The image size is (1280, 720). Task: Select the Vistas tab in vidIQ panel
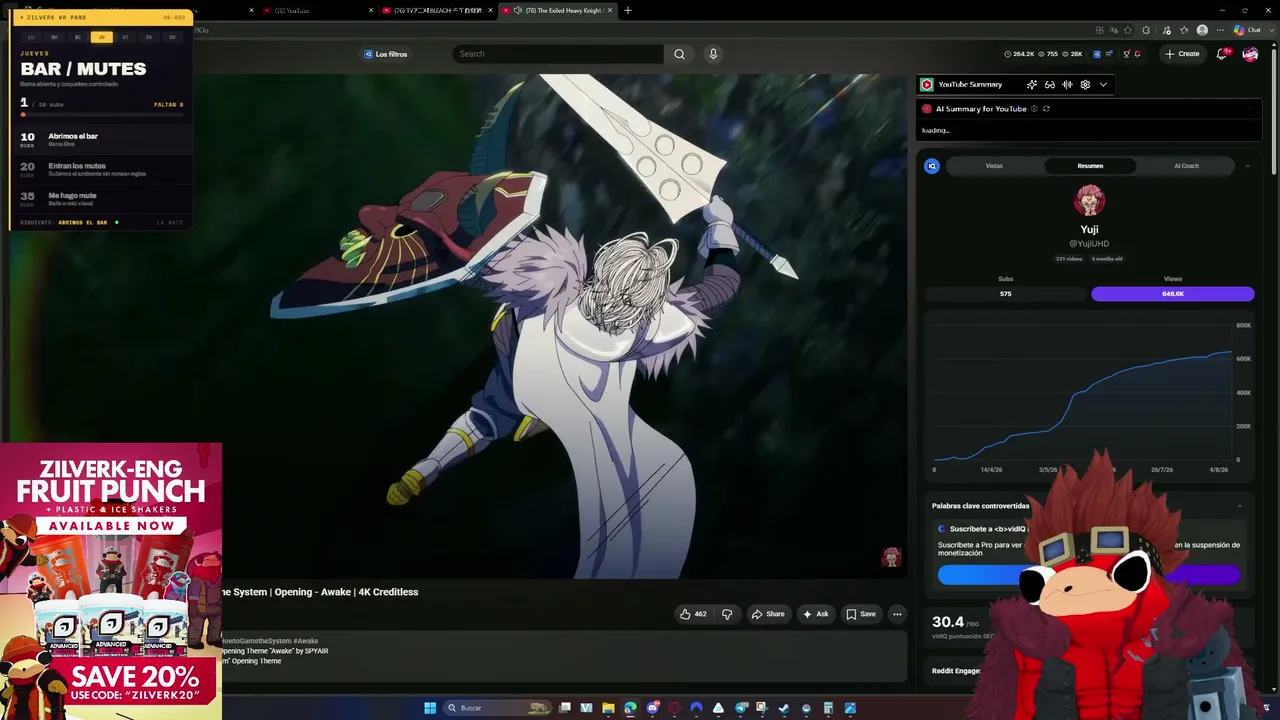(994, 166)
